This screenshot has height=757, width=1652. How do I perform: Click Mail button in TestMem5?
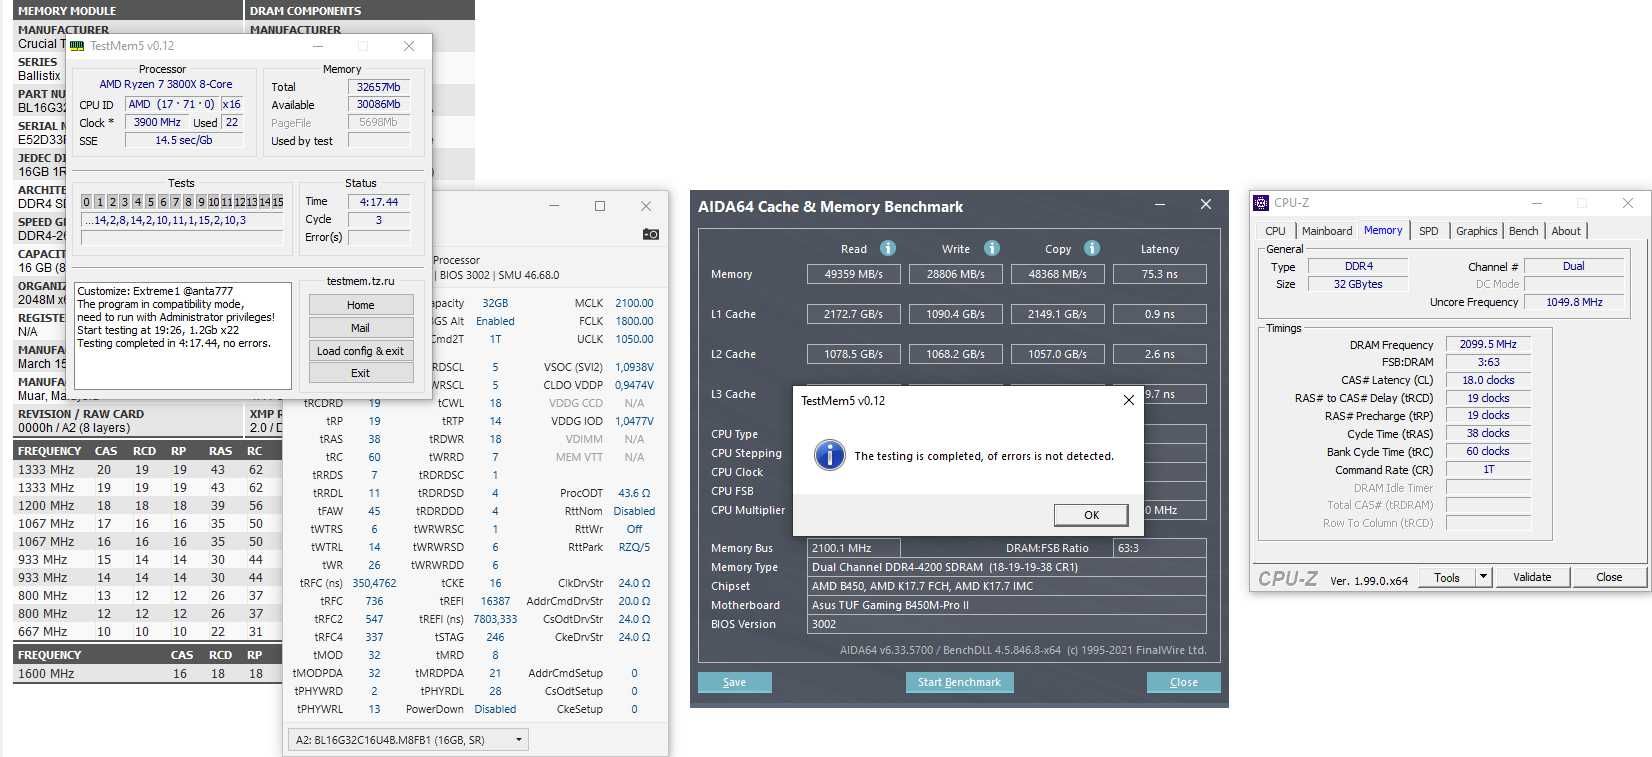coord(360,328)
